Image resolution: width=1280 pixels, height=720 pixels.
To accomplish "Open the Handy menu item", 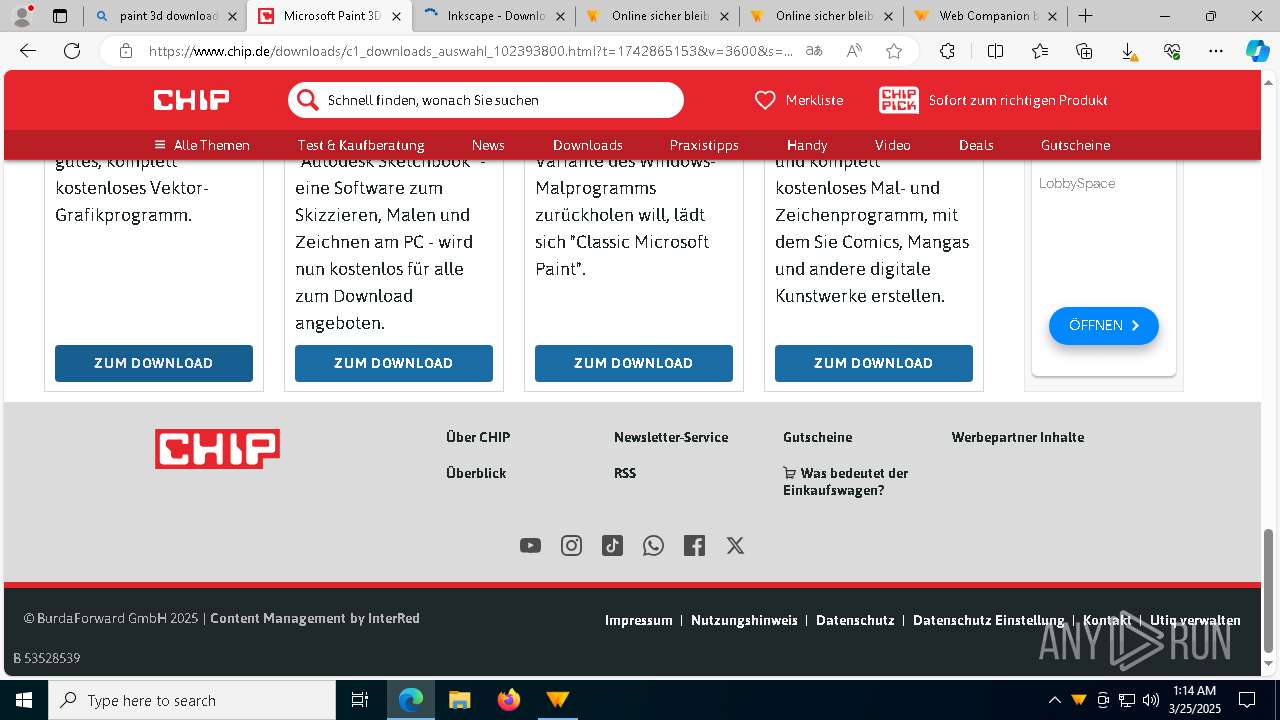I will pos(807,145).
